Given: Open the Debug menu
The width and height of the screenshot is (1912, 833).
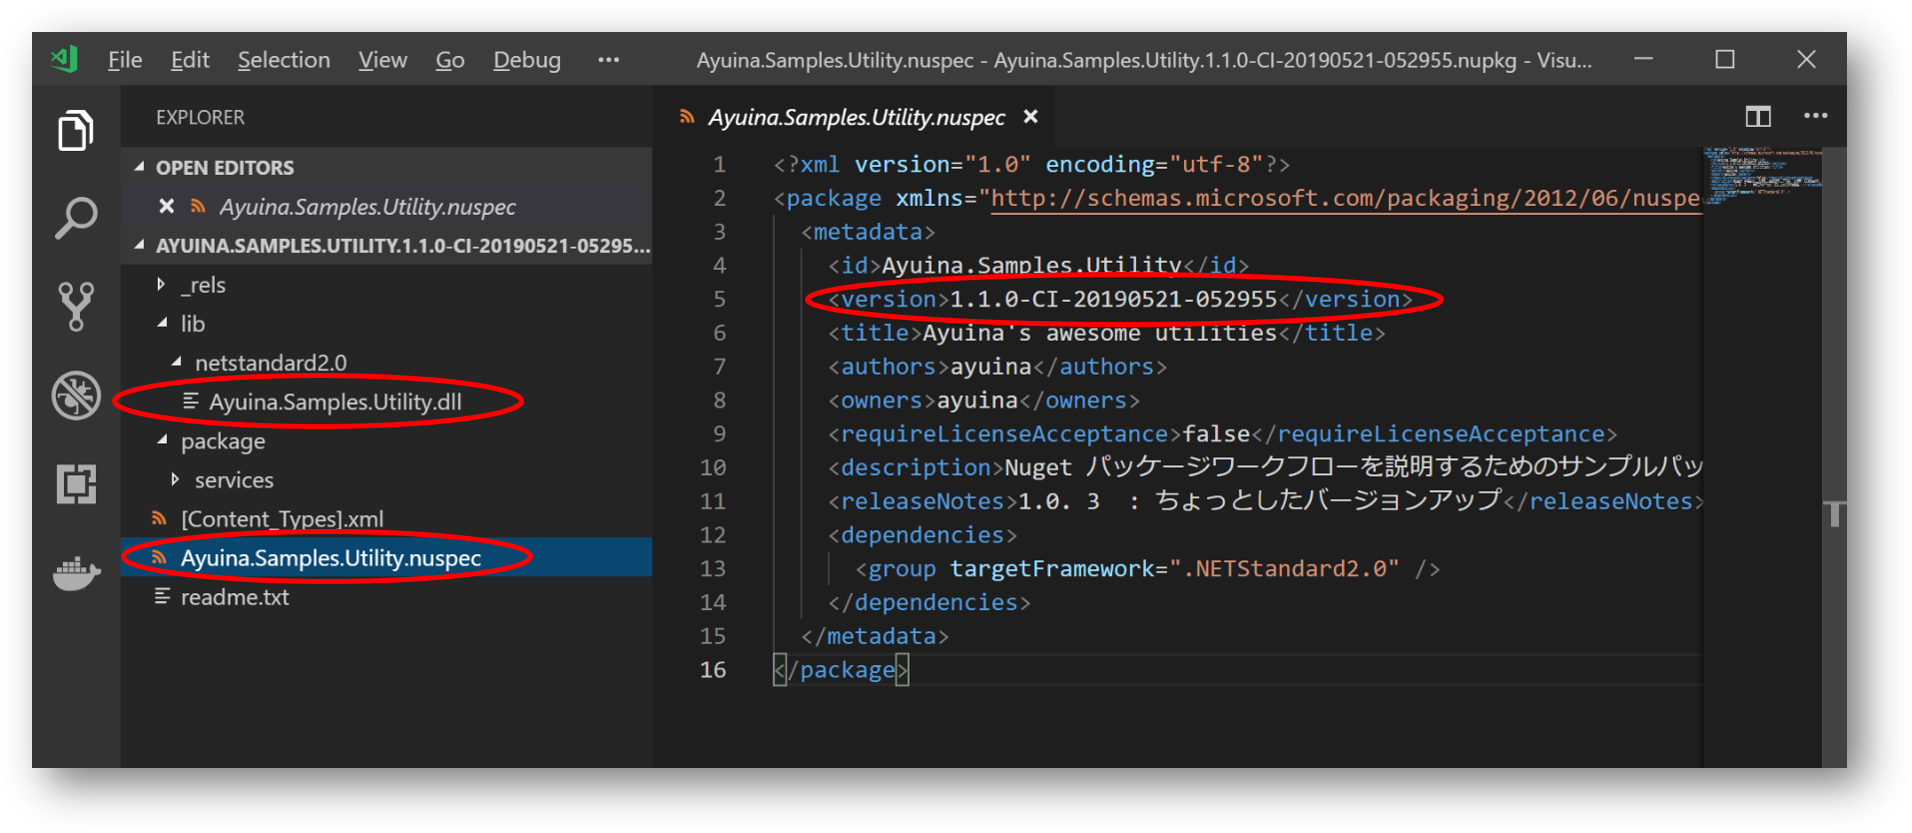Looking at the screenshot, I should [527, 60].
